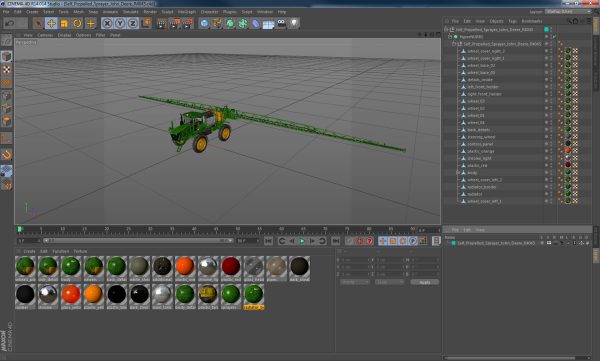Activate the Move tool
600x361 pixels.
[x=51, y=24]
